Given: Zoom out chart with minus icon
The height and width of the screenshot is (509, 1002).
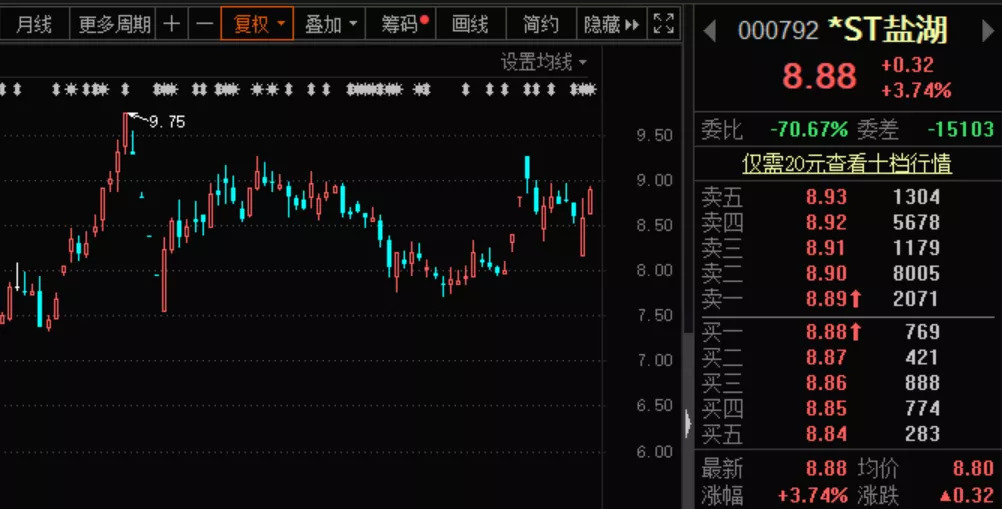Looking at the screenshot, I should coord(204,24).
